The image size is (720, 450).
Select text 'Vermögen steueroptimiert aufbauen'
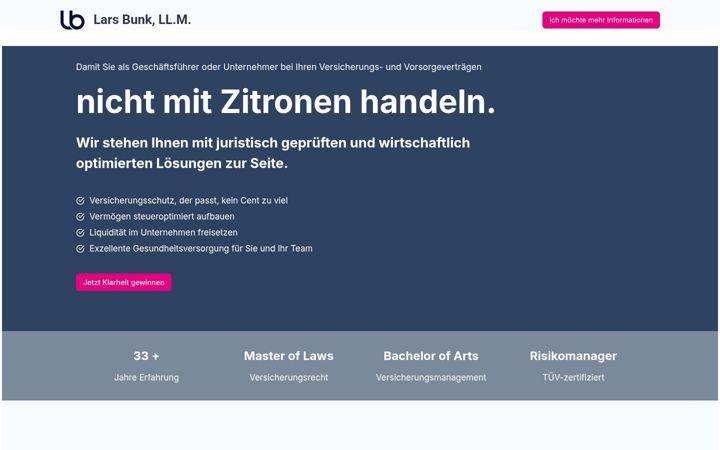pyautogui.click(x=162, y=217)
